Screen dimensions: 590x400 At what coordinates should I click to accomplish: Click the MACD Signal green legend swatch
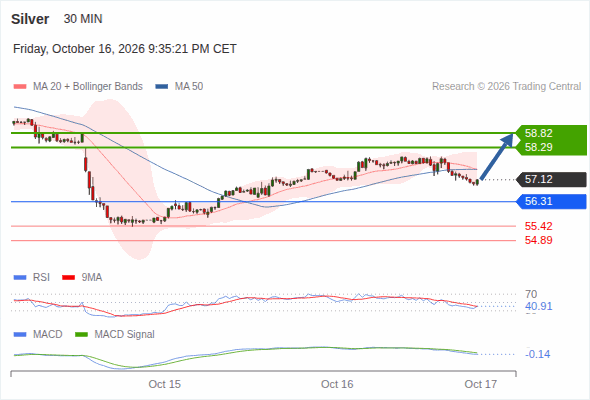pyautogui.click(x=81, y=335)
